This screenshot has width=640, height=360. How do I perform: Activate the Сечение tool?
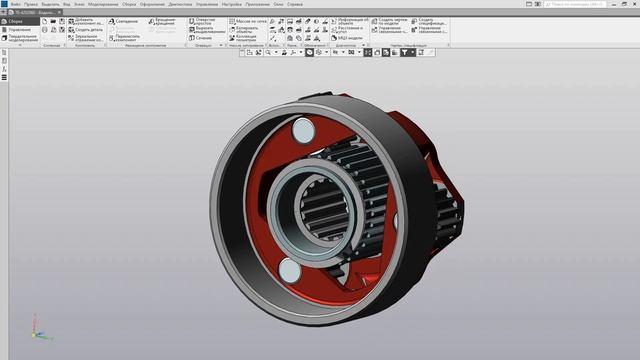[200, 38]
